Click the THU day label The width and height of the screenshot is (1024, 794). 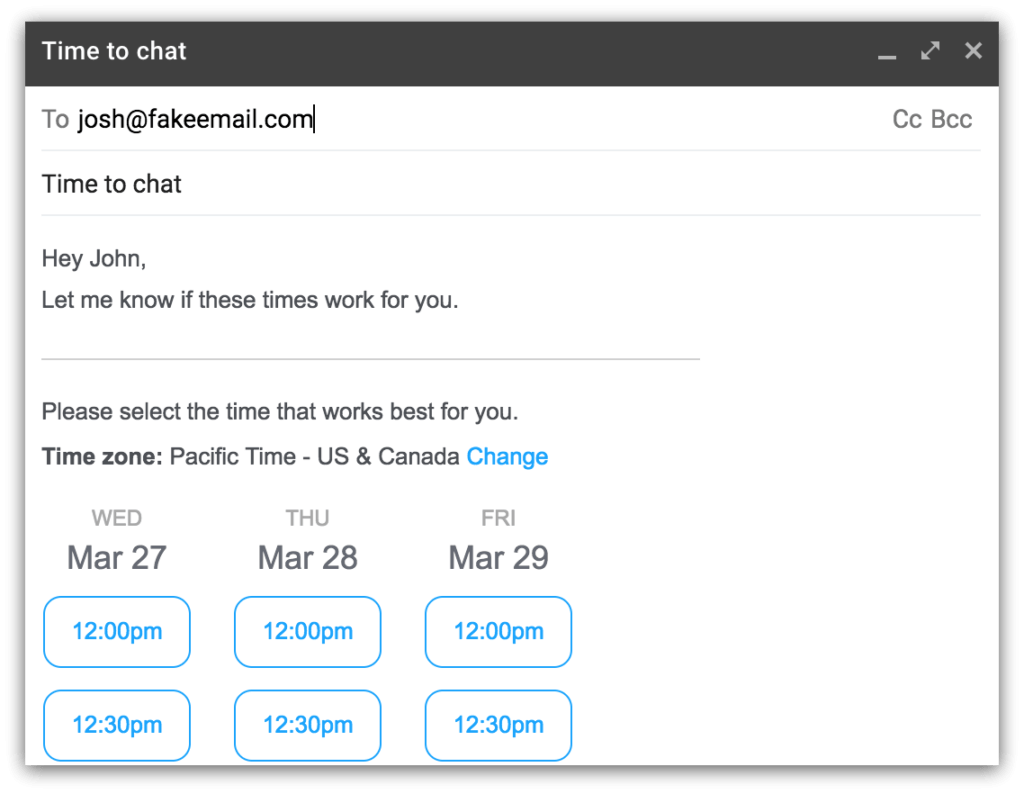click(308, 518)
